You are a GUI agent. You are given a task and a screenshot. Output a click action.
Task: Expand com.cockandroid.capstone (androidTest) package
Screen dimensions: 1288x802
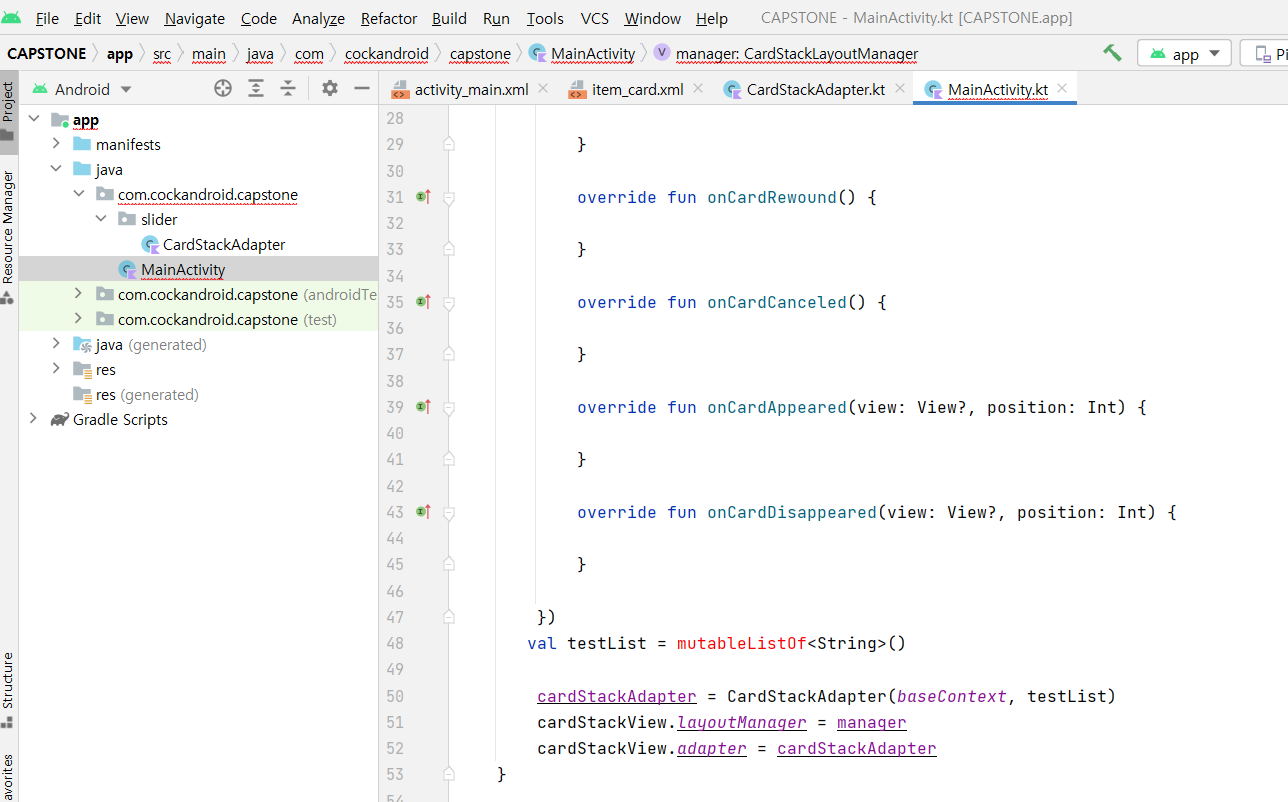(79, 294)
